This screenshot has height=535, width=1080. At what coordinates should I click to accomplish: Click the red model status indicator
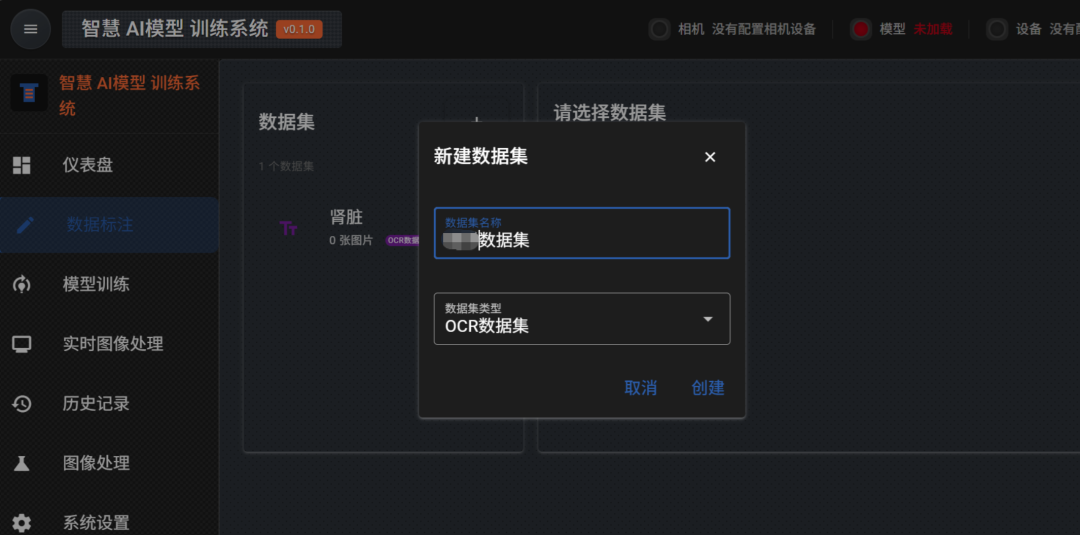(x=861, y=29)
